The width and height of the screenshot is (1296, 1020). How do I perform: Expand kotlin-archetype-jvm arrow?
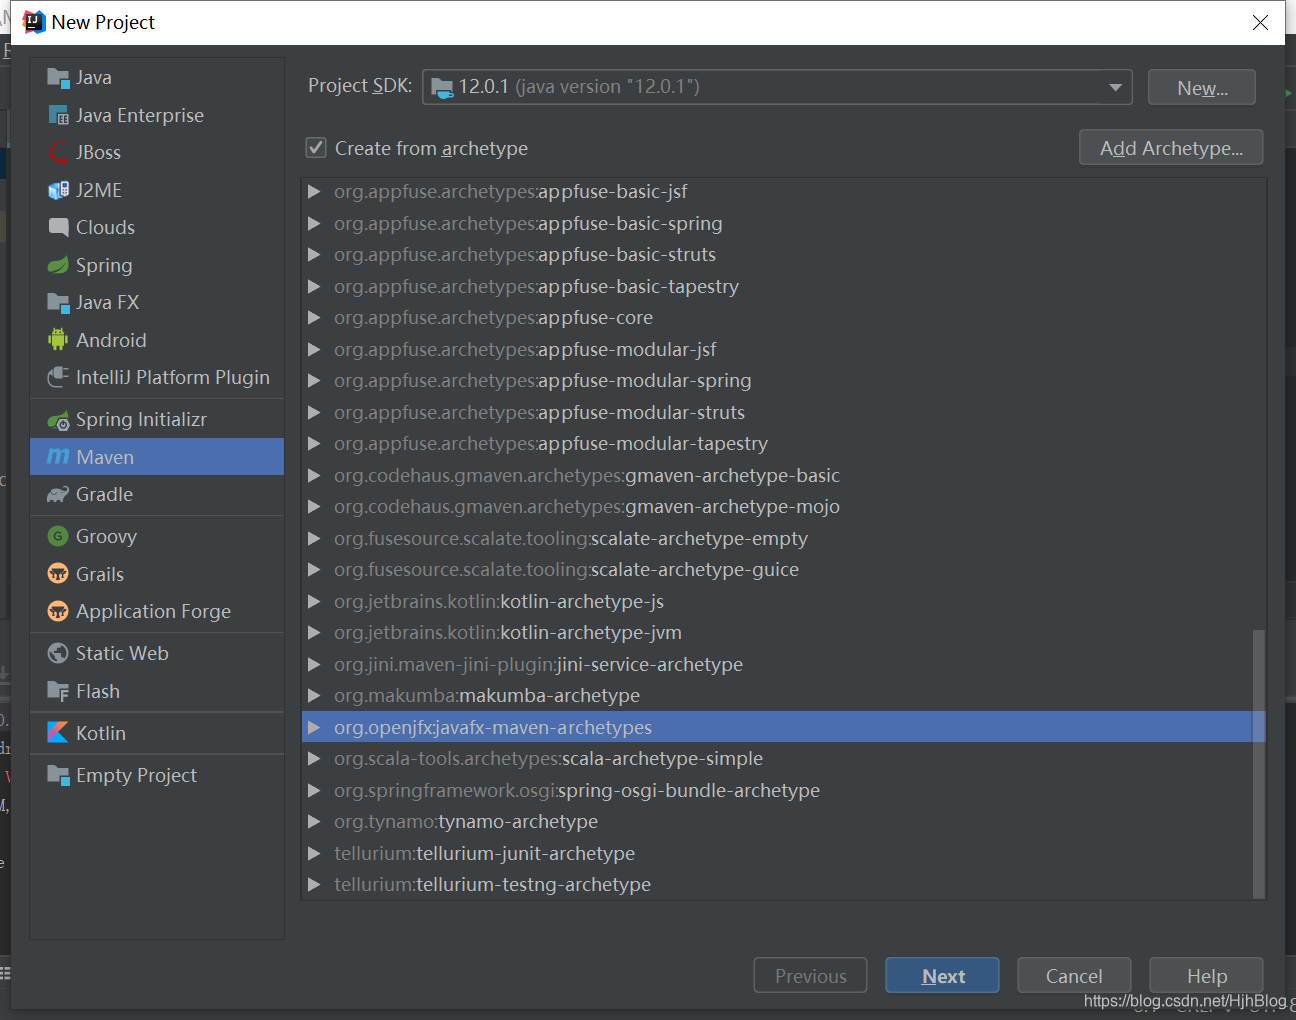[314, 632]
